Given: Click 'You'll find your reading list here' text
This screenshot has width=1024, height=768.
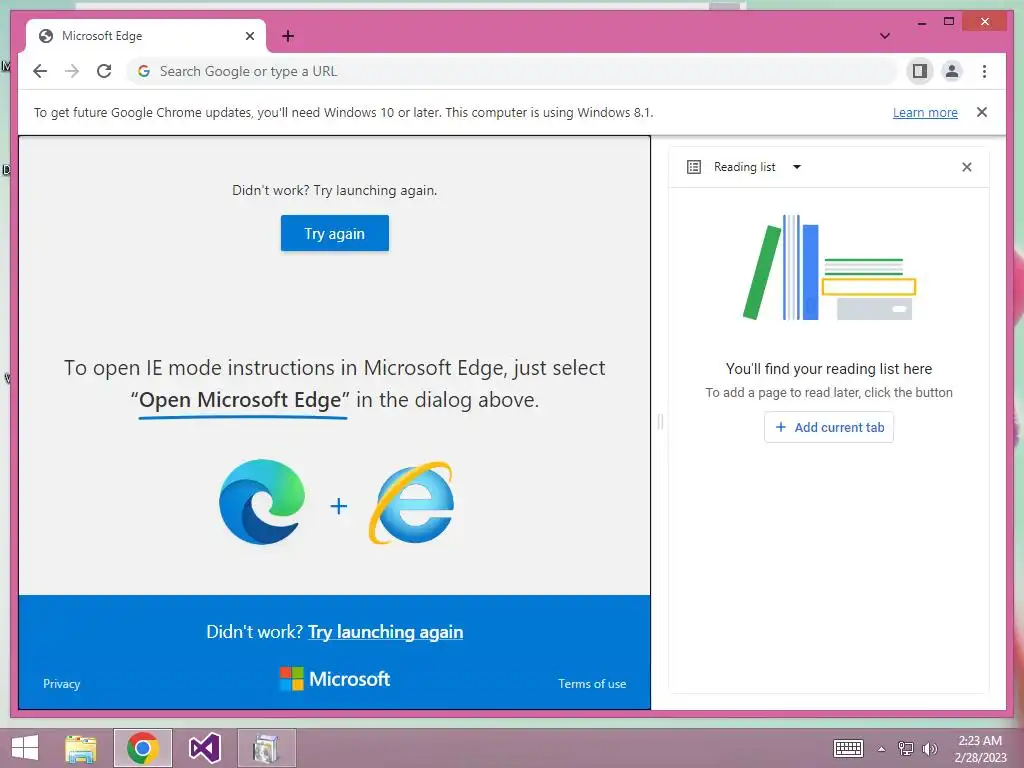Looking at the screenshot, I should (829, 369).
